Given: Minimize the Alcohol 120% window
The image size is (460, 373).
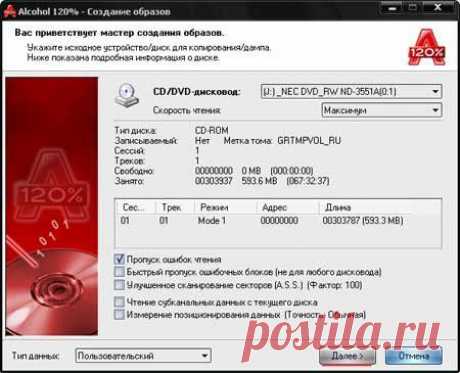Looking at the screenshot, I should [392, 8].
